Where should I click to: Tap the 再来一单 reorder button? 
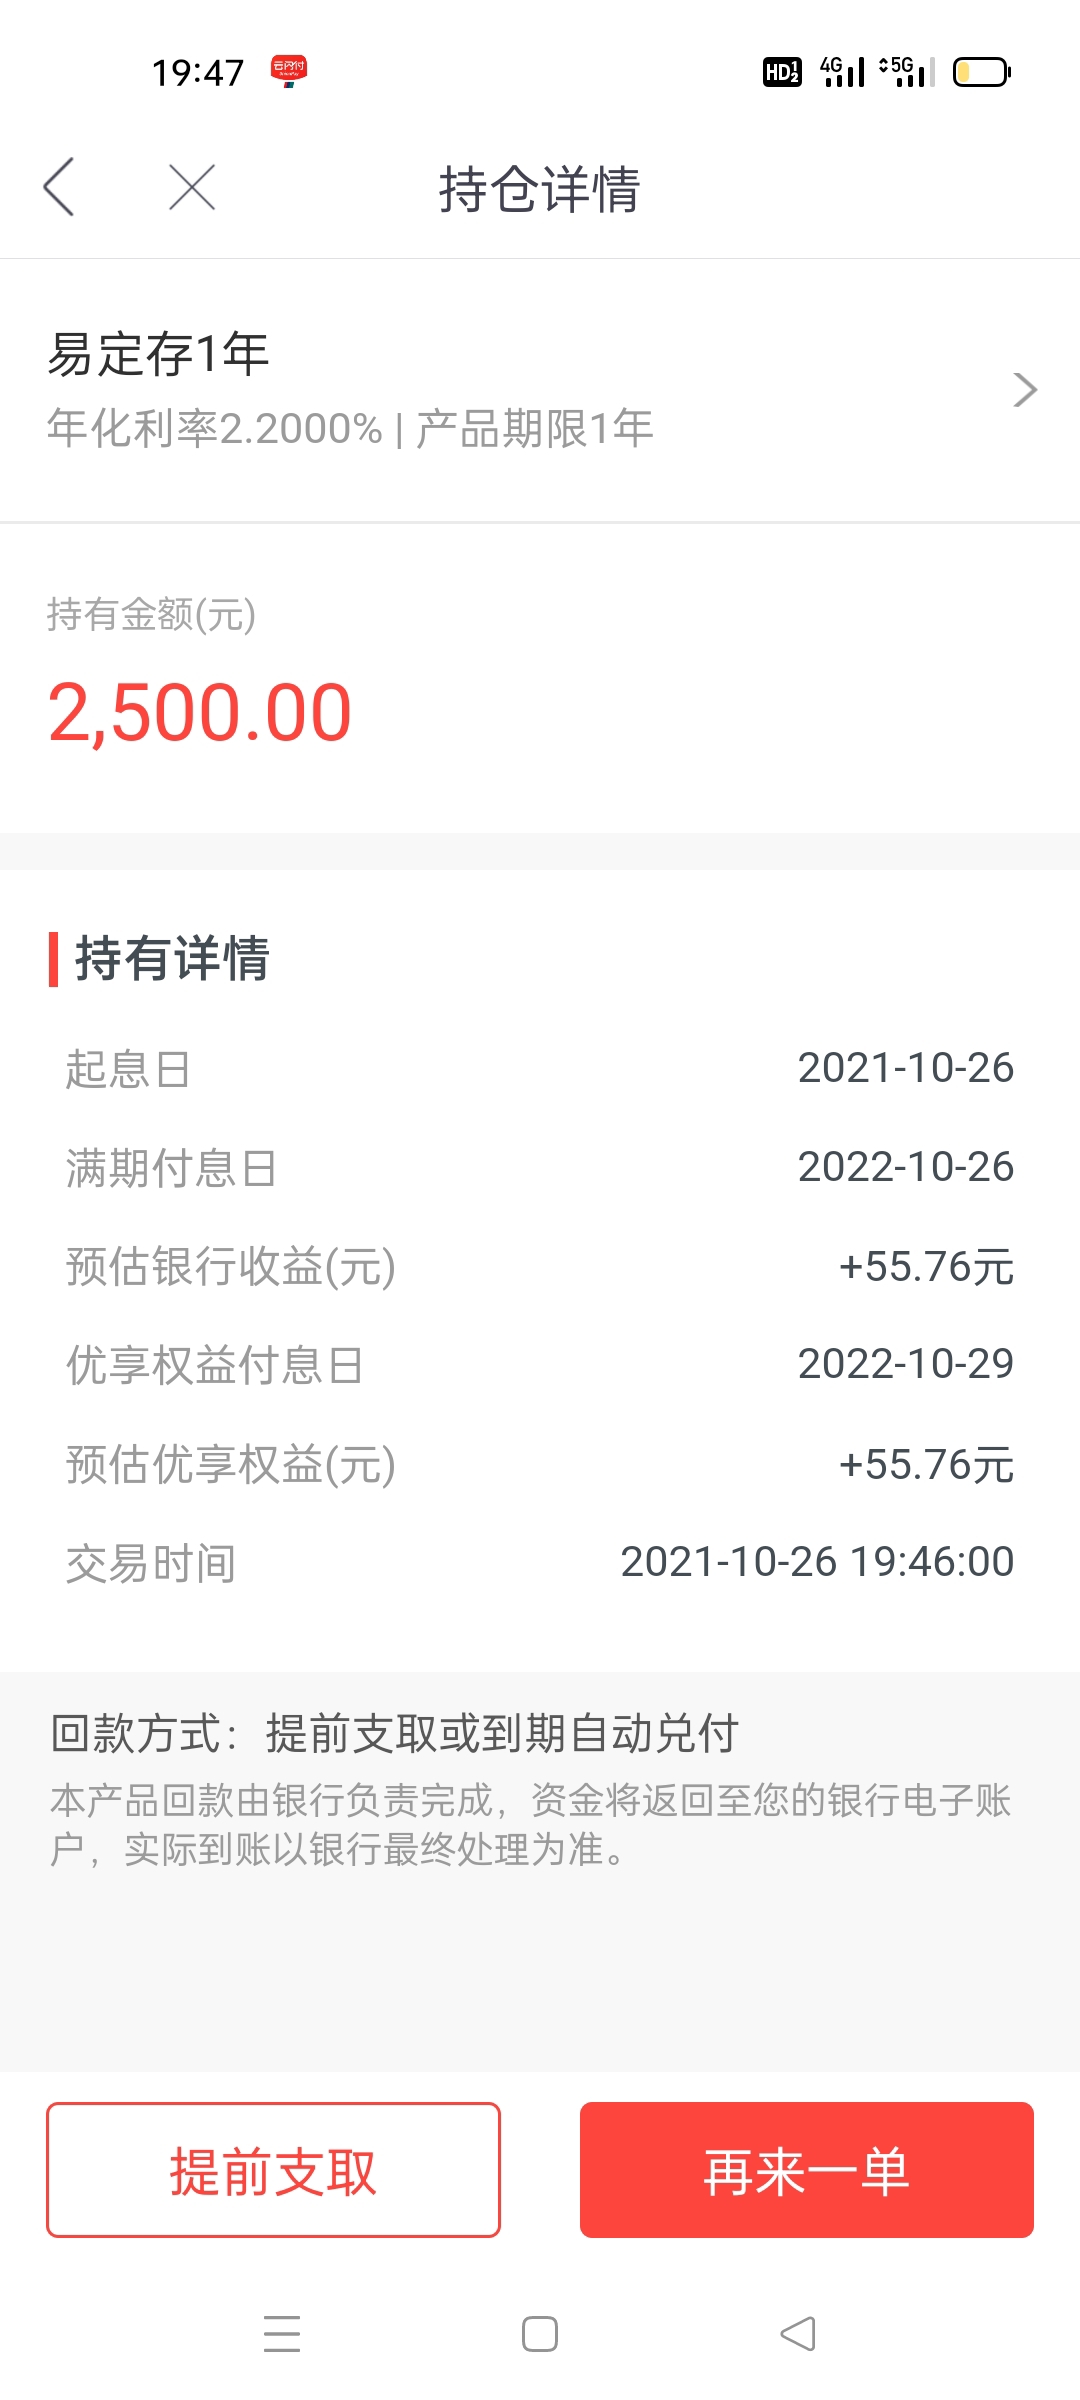[806, 2169]
